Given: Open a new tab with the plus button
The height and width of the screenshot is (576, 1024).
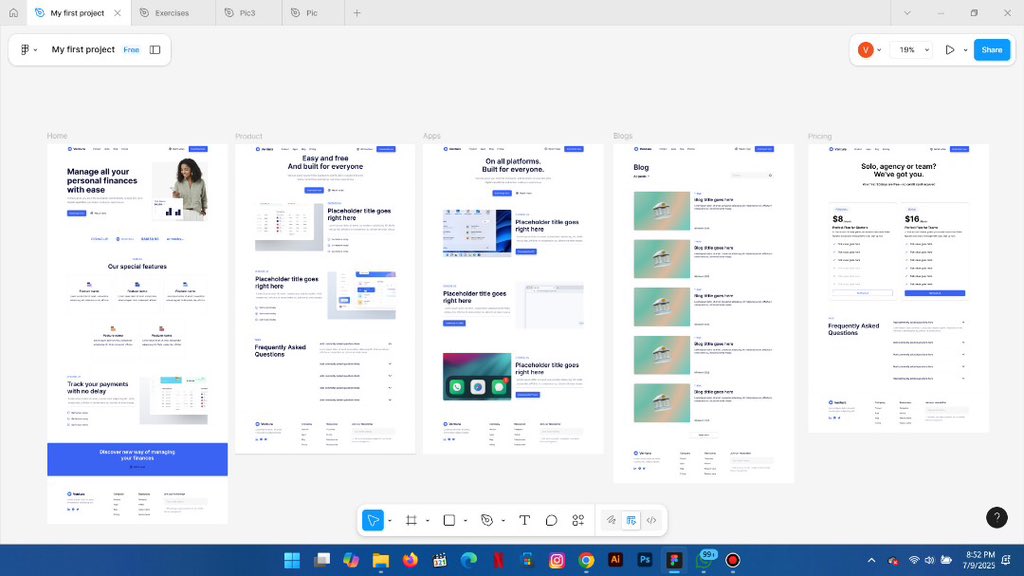Looking at the screenshot, I should 357,13.
